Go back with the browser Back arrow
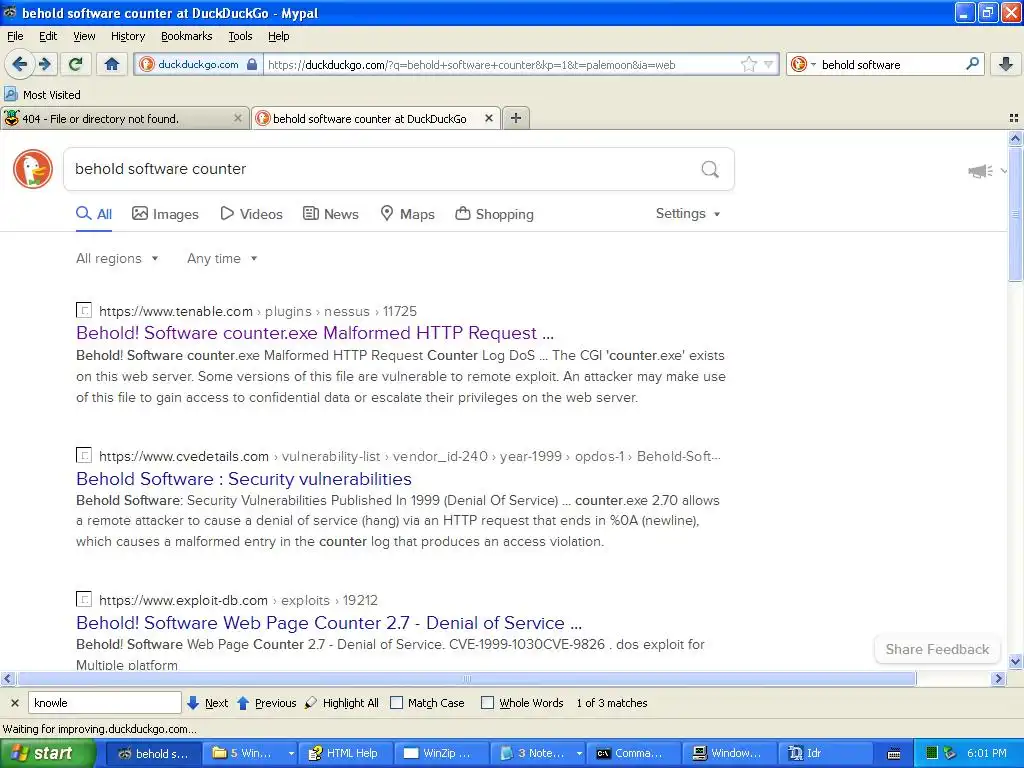This screenshot has height=768, width=1024. pyautogui.click(x=19, y=64)
